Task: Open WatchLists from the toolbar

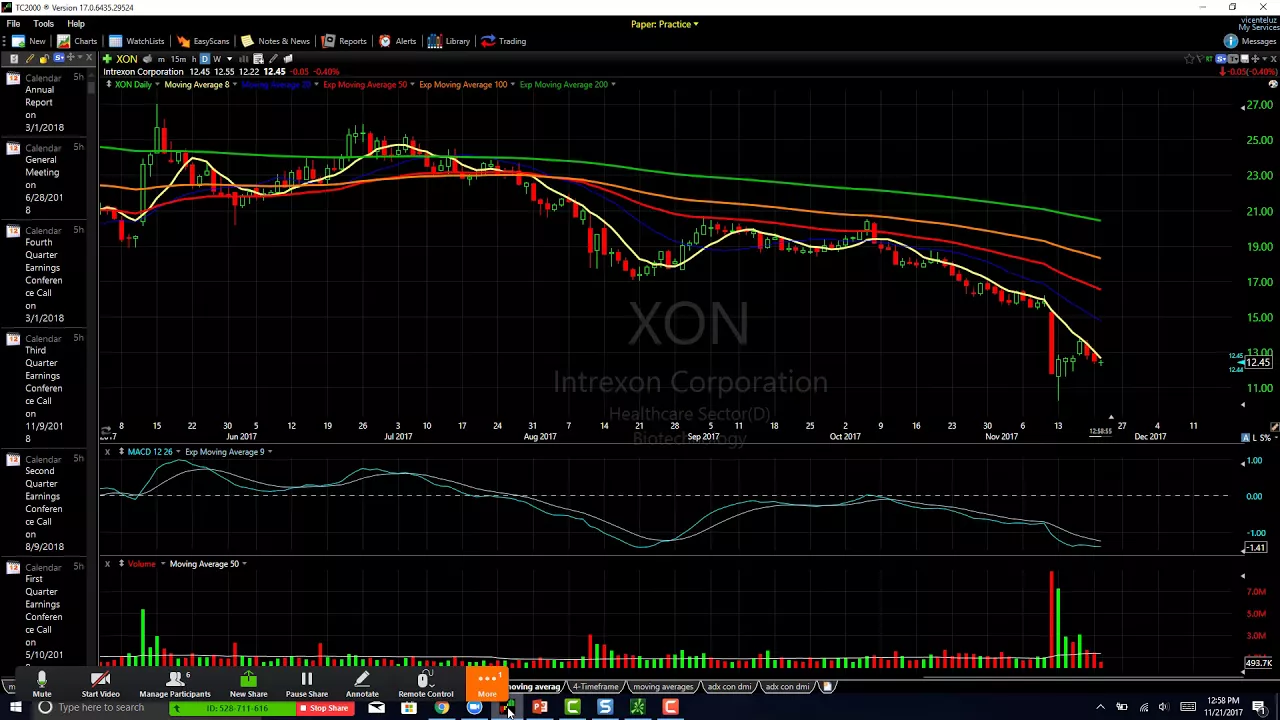Action: point(137,41)
